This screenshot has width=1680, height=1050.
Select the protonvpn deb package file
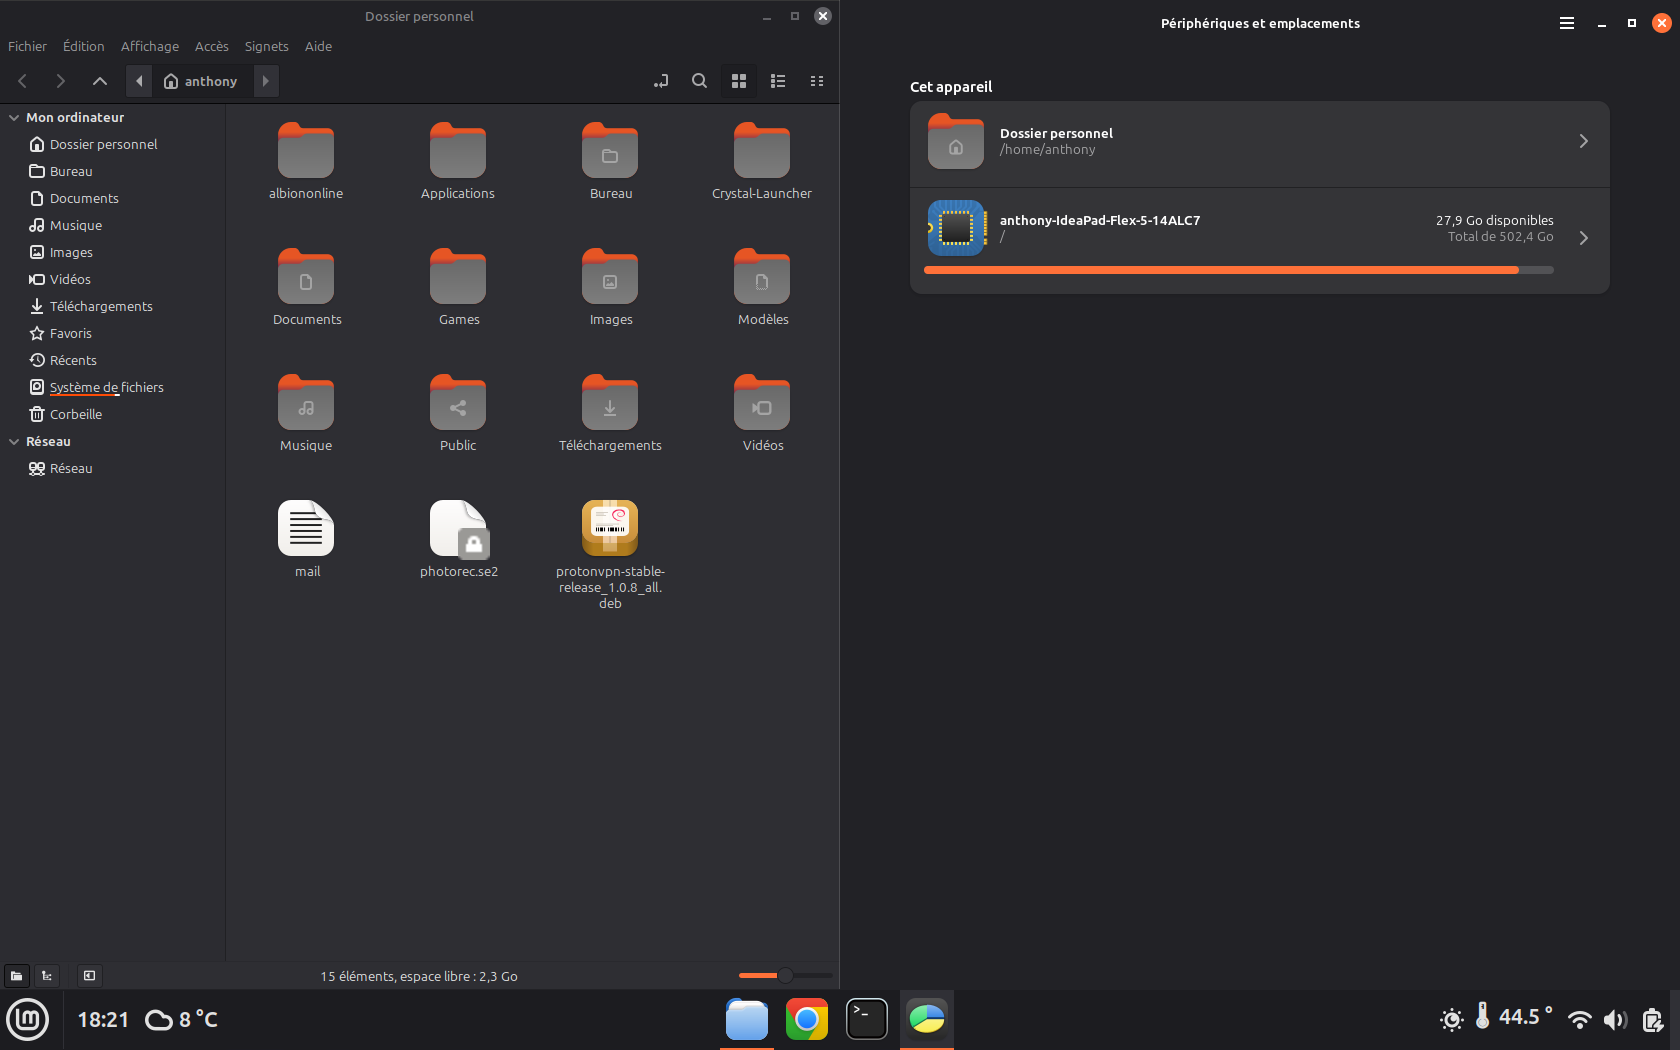(610, 528)
